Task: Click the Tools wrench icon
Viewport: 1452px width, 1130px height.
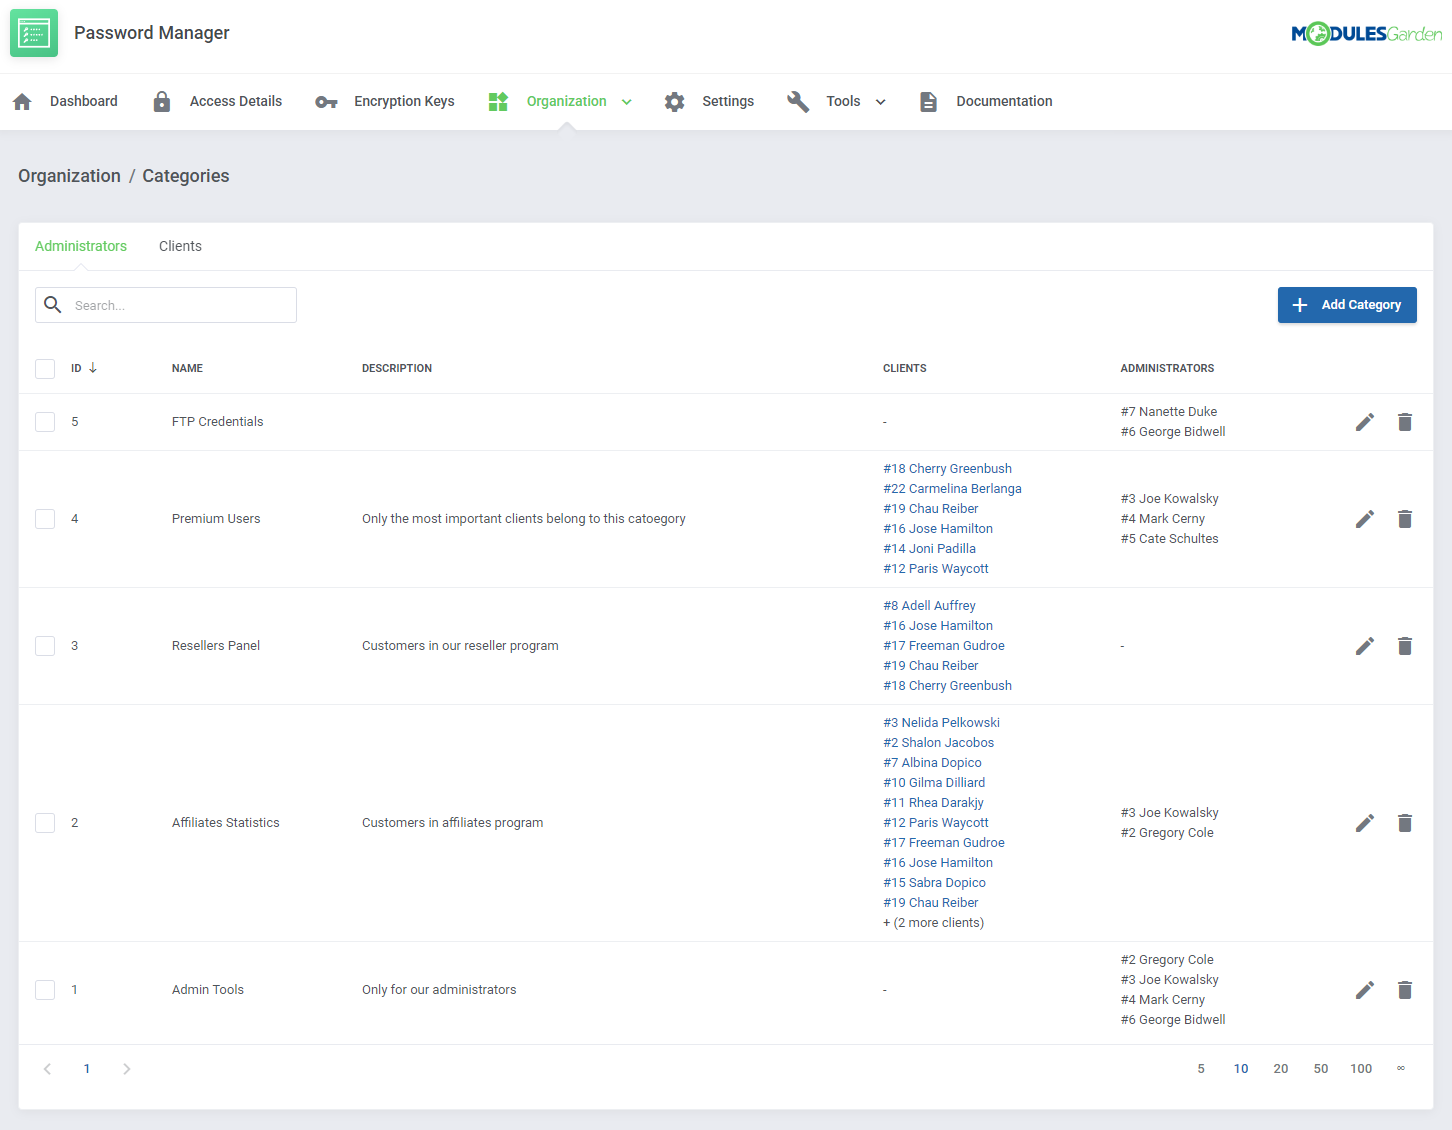Action: [x=798, y=102]
